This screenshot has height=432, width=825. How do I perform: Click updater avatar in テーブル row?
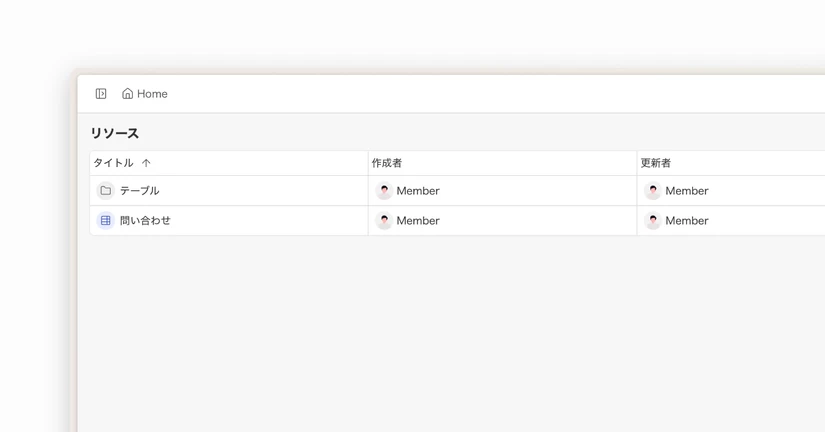pyautogui.click(x=653, y=190)
